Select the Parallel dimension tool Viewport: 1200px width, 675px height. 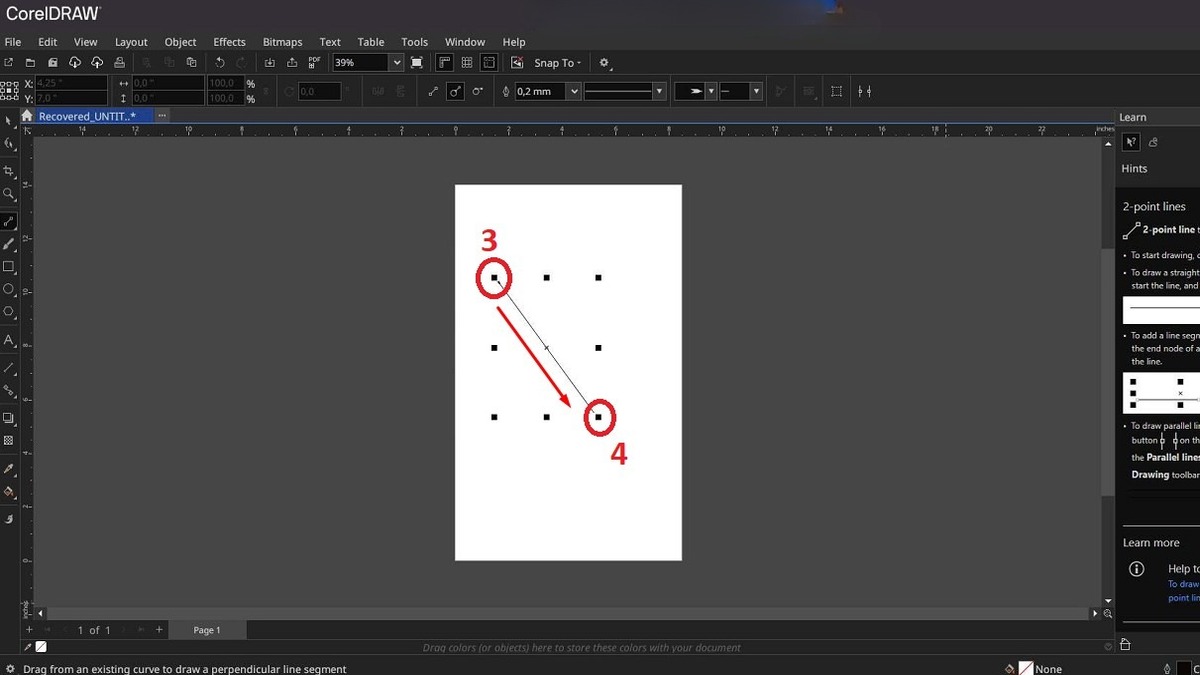[8, 367]
